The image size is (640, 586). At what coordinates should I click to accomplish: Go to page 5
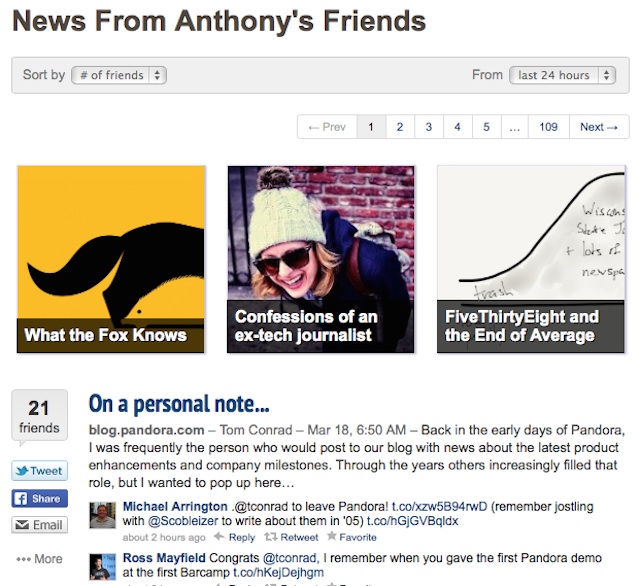(487, 127)
